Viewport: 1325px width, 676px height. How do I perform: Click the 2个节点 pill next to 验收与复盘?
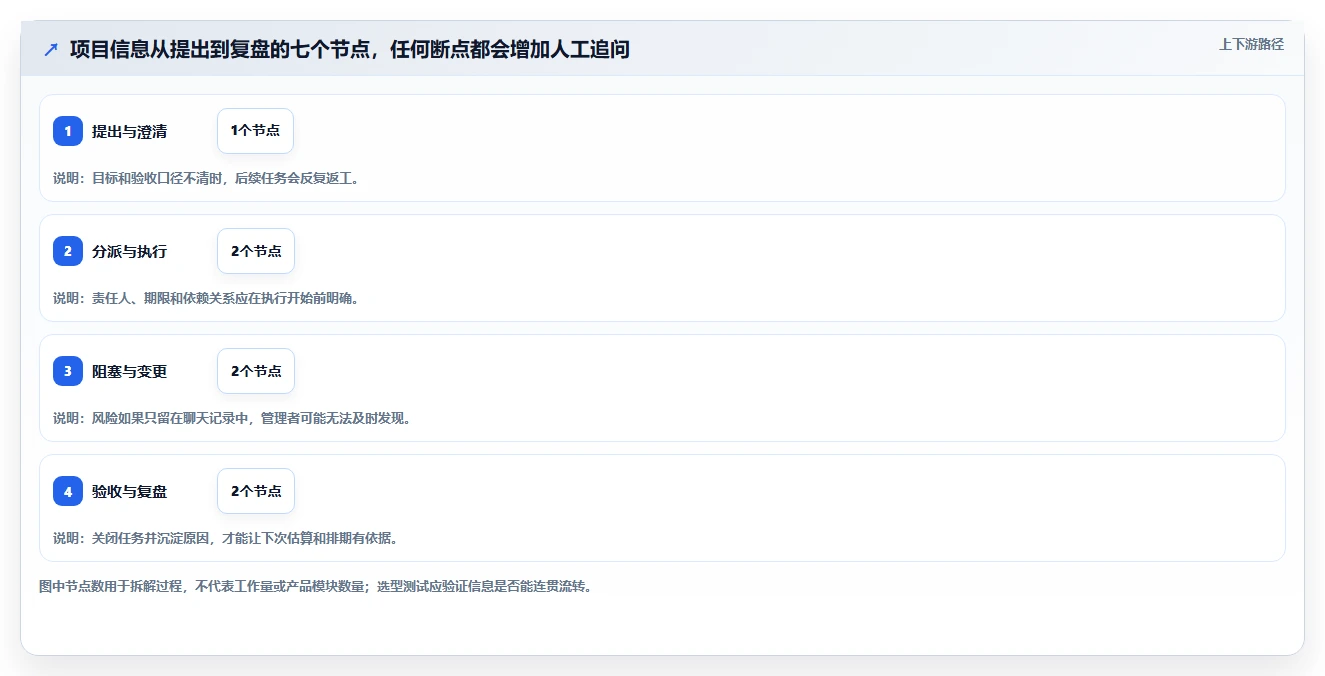(256, 491)
